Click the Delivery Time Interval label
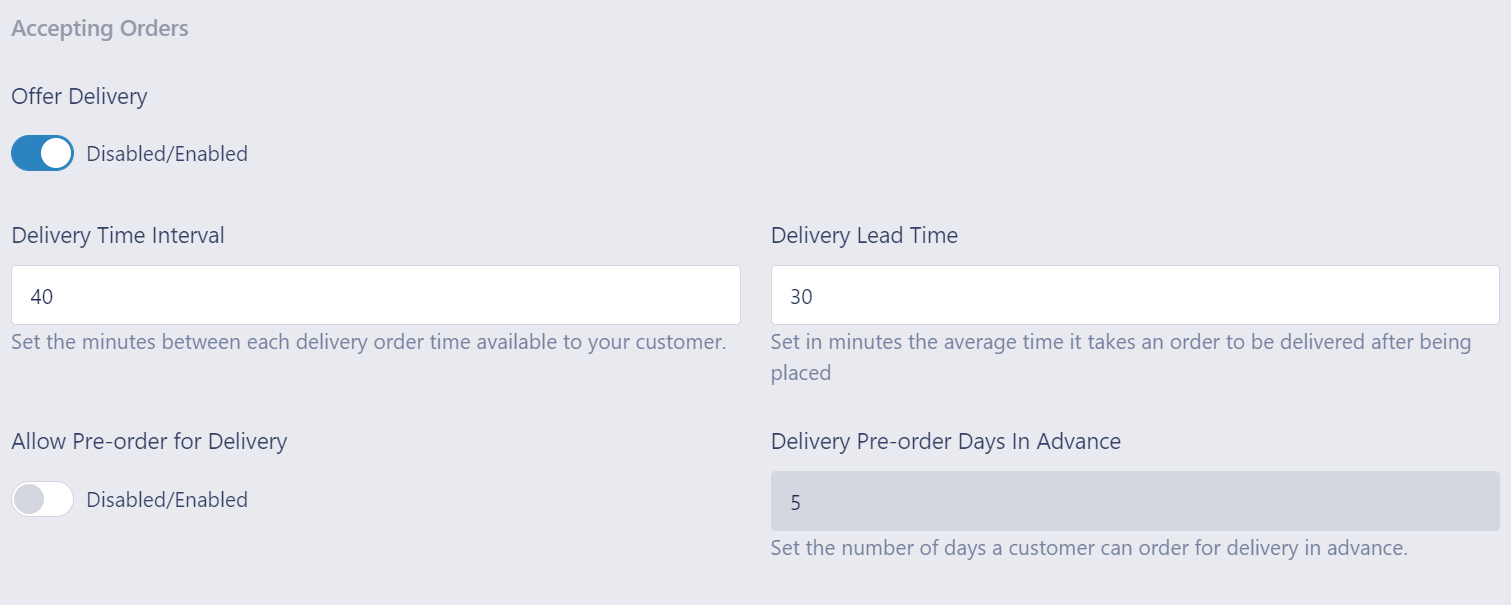1511x605 pixels. [x=117, y=235]
